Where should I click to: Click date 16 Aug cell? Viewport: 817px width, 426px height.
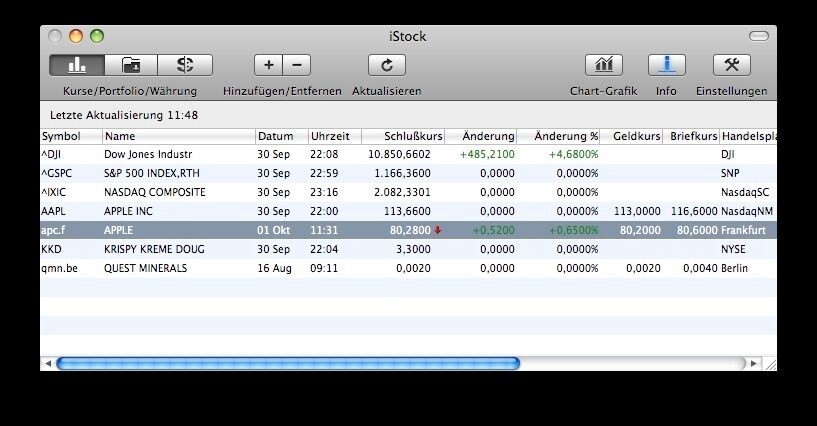coord(275,268)
